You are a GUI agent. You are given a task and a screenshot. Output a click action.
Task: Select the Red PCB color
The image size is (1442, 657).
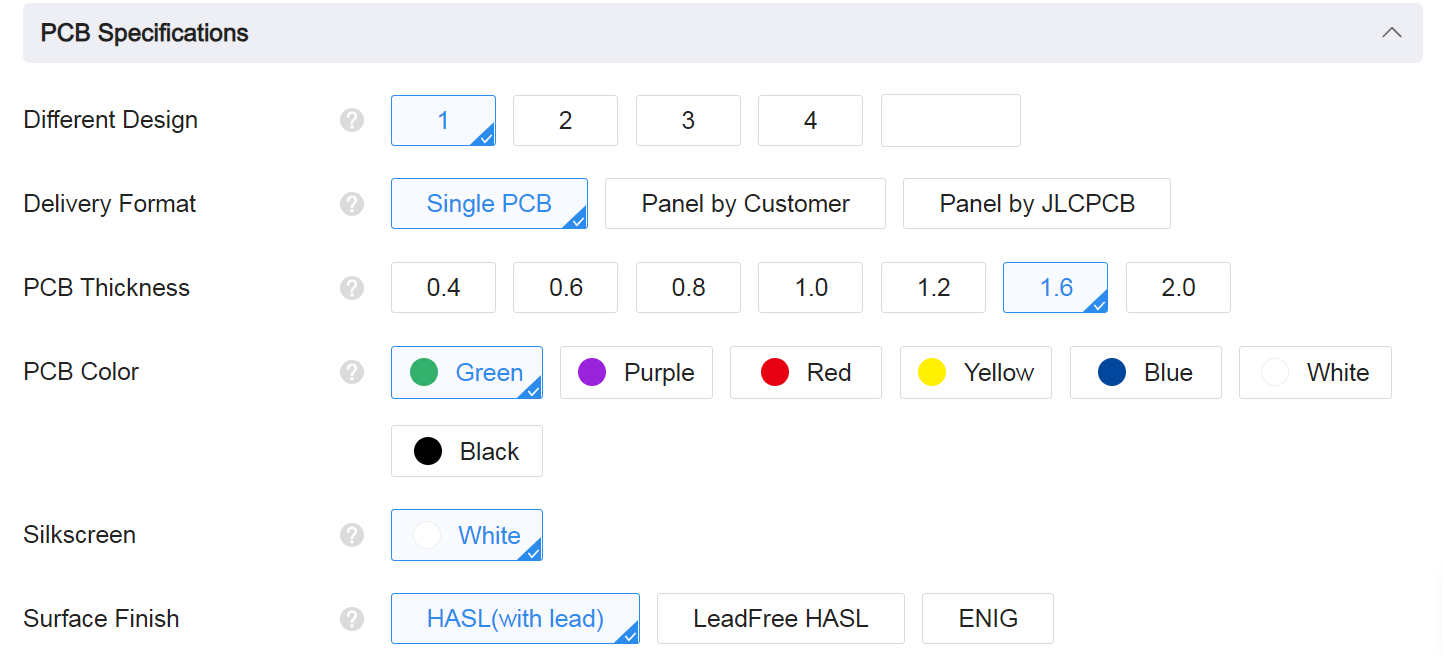click(x=806, y=372)
